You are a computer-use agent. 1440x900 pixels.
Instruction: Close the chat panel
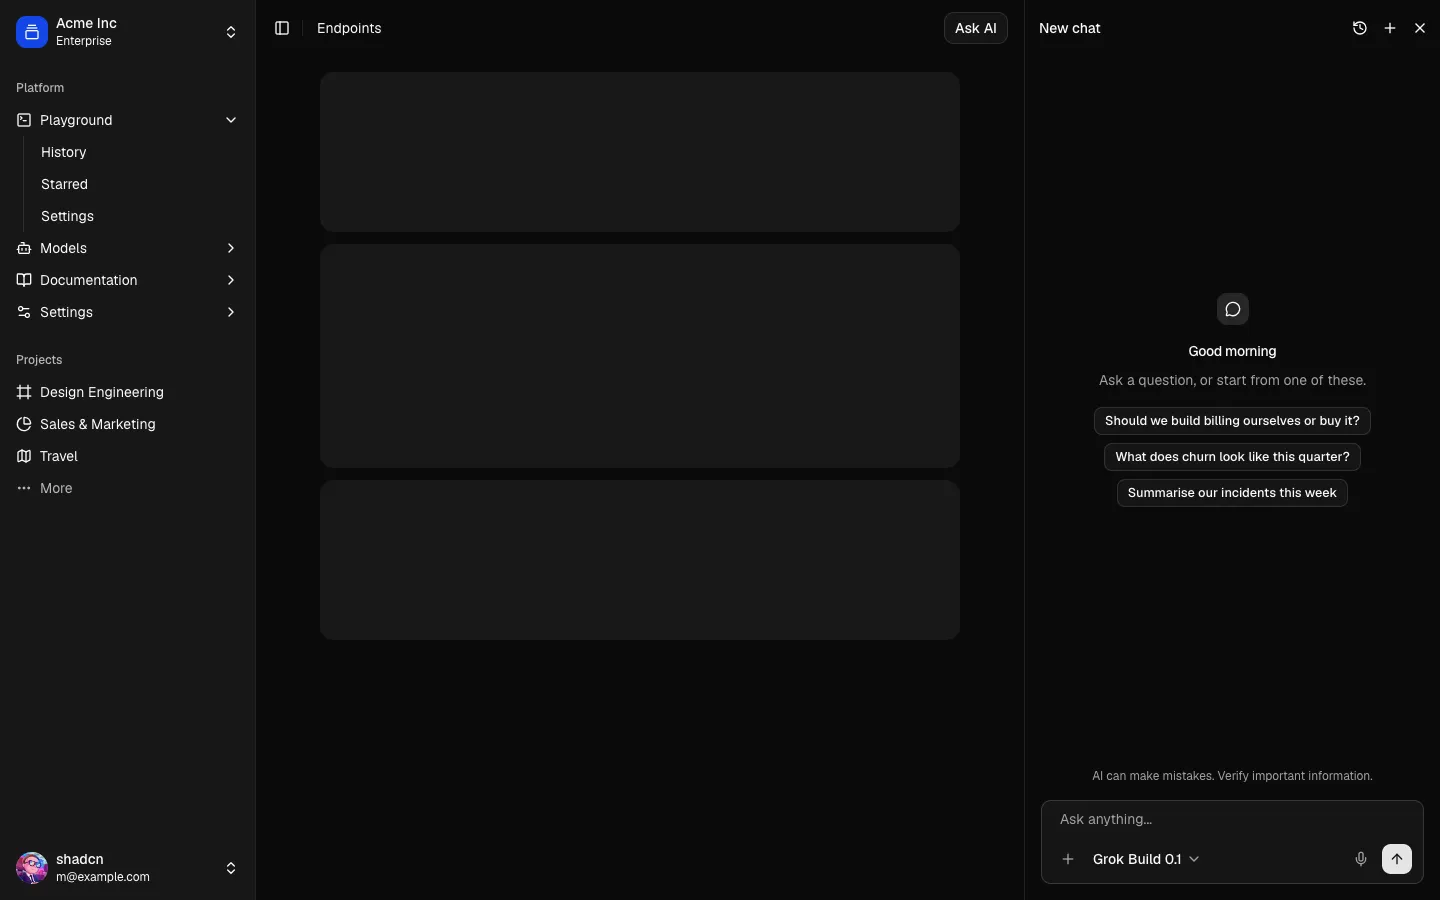(x=1420, y=28)
